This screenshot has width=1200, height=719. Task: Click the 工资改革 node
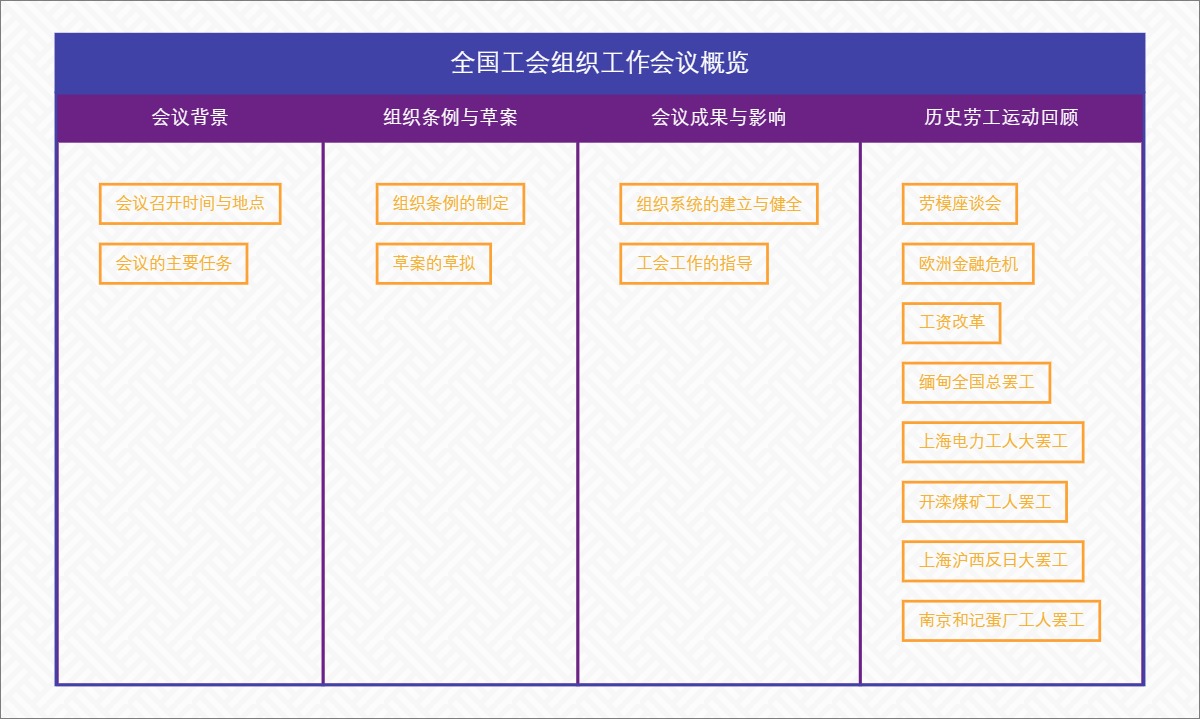coord(951,323)
